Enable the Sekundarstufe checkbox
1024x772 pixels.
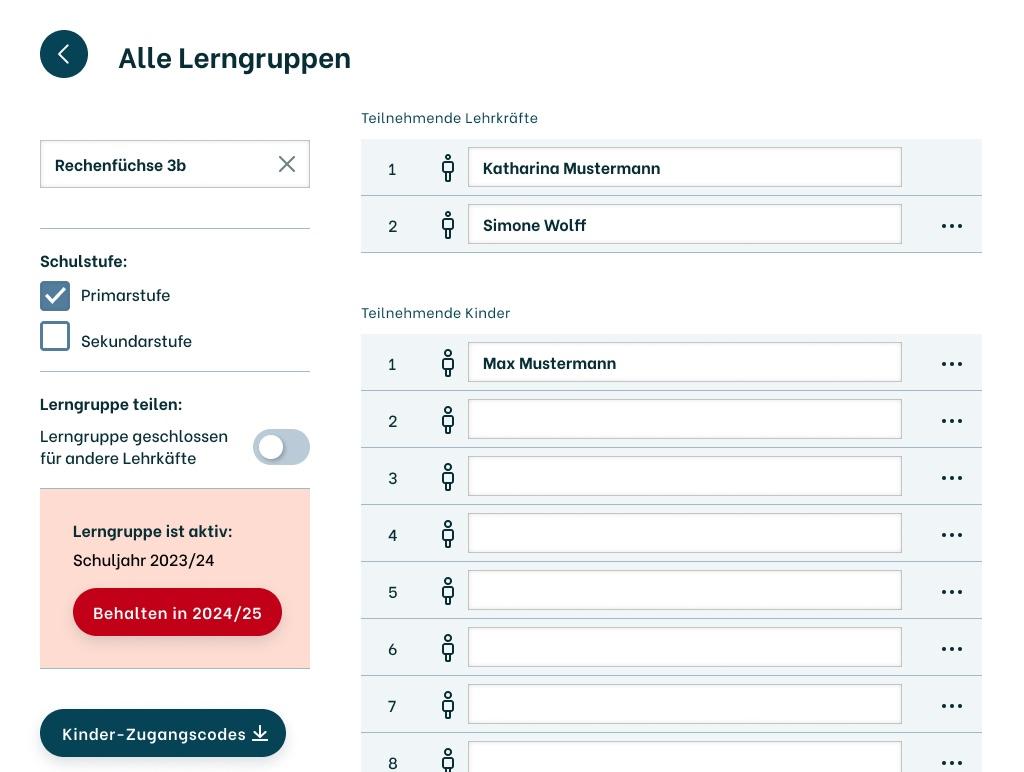[x=55, y=336]
